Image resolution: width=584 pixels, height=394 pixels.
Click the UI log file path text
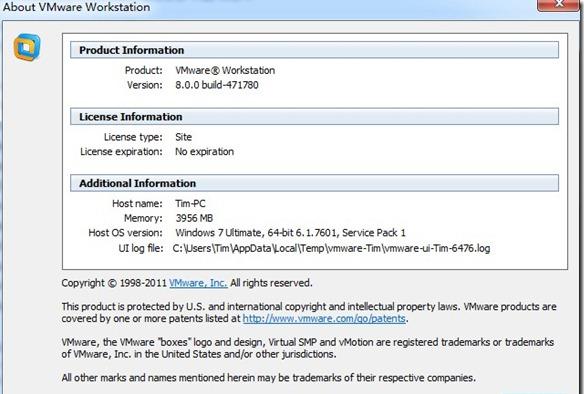[331, 248]
